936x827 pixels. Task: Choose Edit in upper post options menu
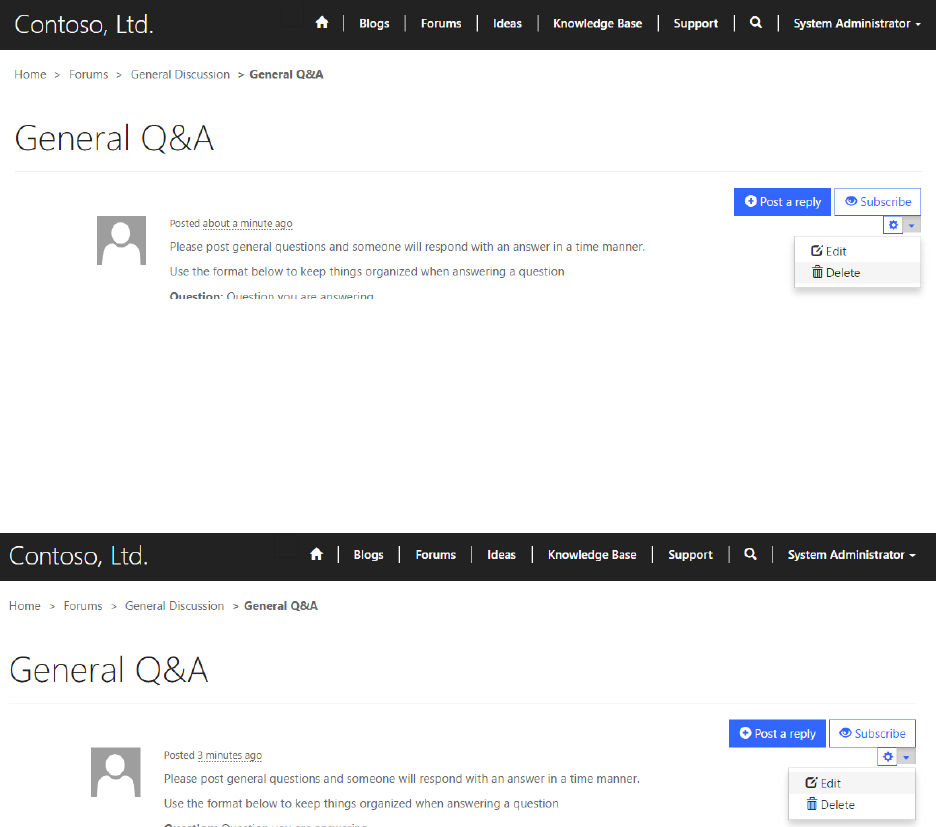(857, 251)
